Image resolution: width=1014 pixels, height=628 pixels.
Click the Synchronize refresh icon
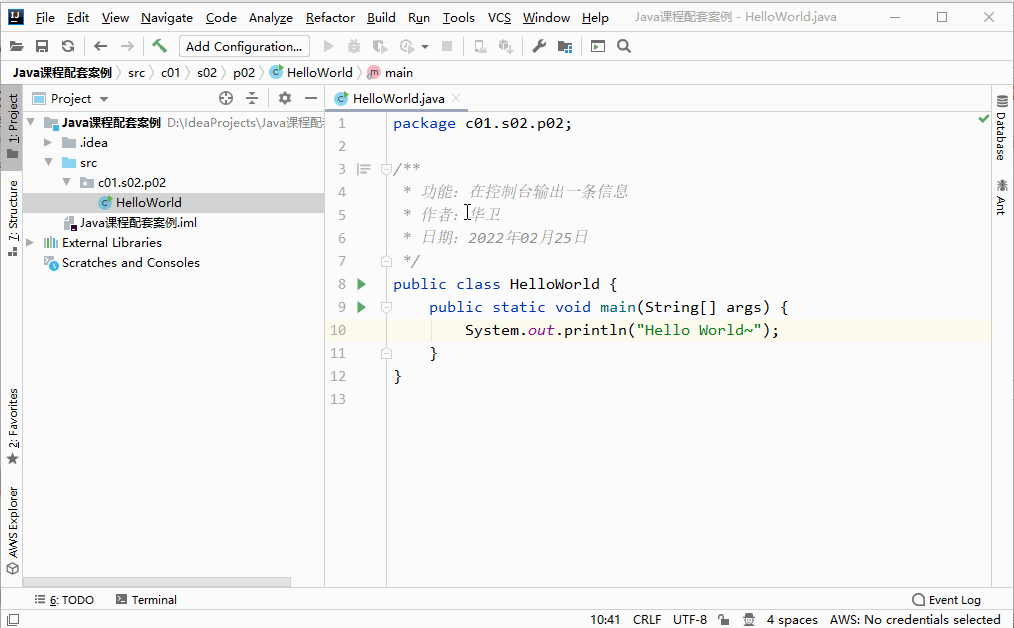68,46
